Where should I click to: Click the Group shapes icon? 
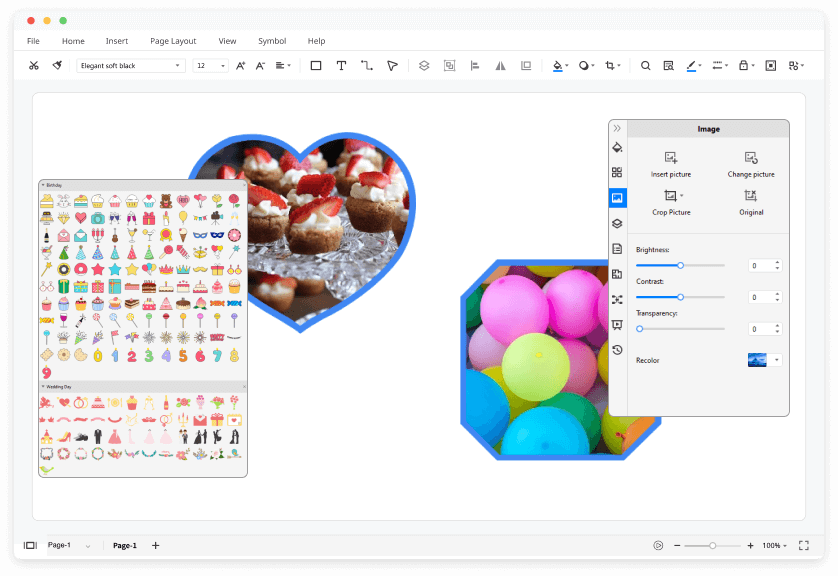click(x=449, y=66)
